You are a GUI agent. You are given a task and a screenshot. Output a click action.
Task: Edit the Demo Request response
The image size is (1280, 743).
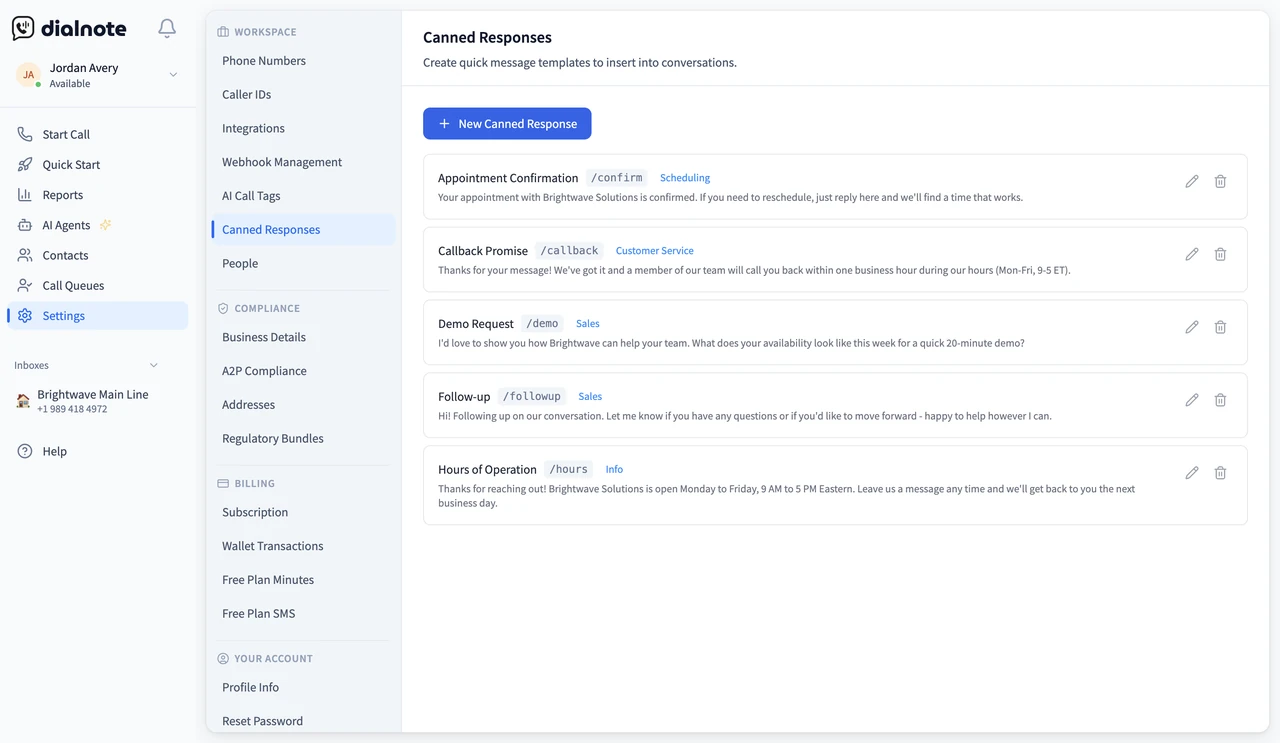coord(1192,327)
